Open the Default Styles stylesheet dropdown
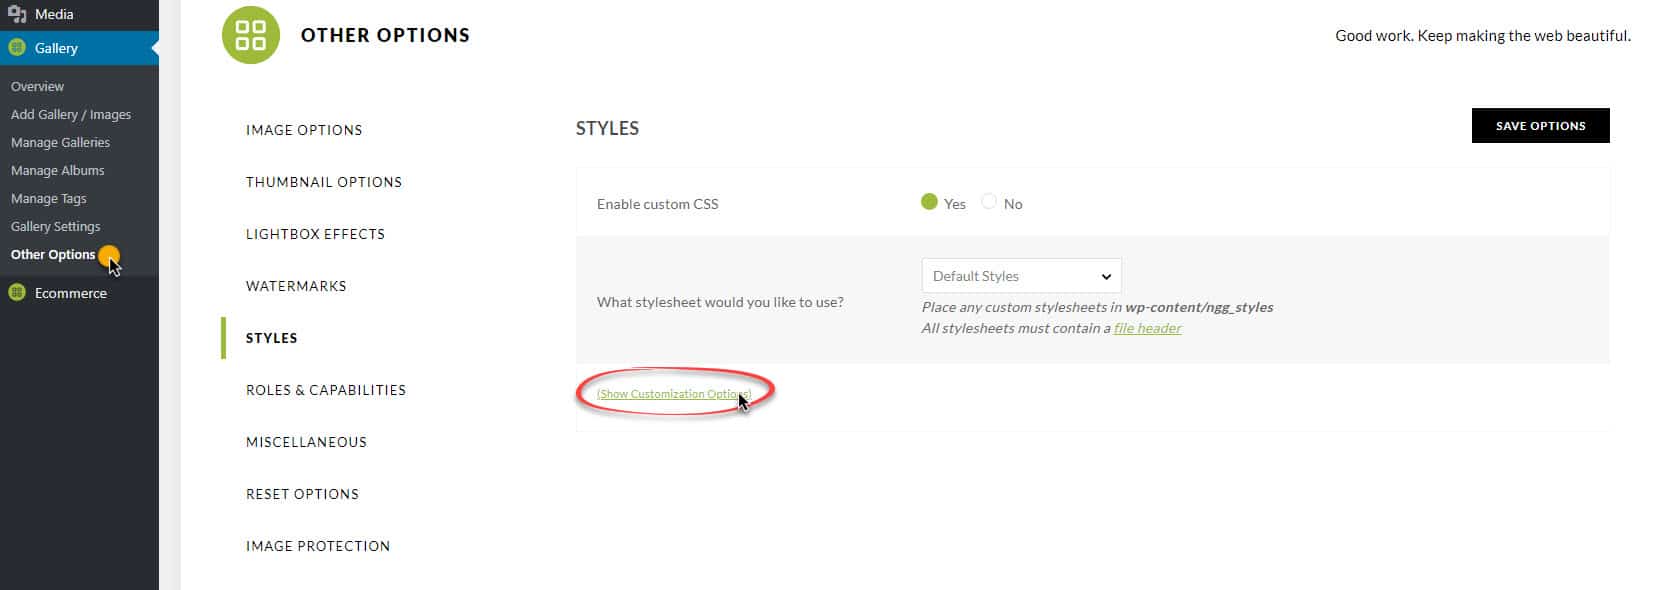Image resolution: width=1663 pixels, height=590 pixels. pyautogui.click(x=1021, y=276)
